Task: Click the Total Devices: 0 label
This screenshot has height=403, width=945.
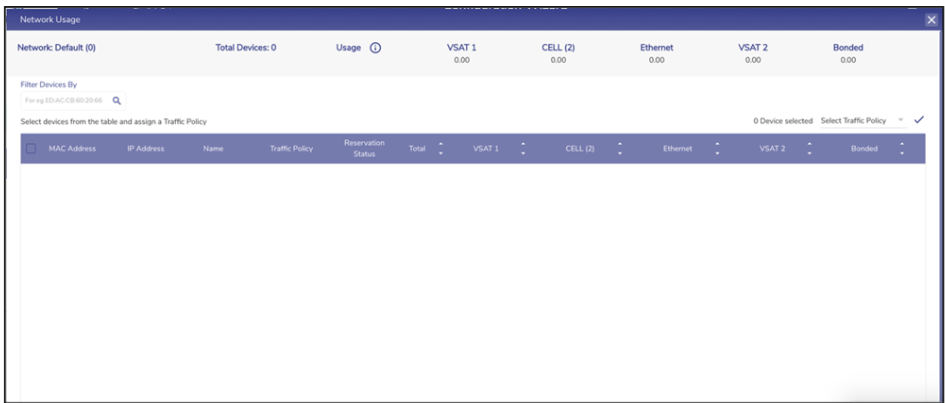Action: point(246,47)
